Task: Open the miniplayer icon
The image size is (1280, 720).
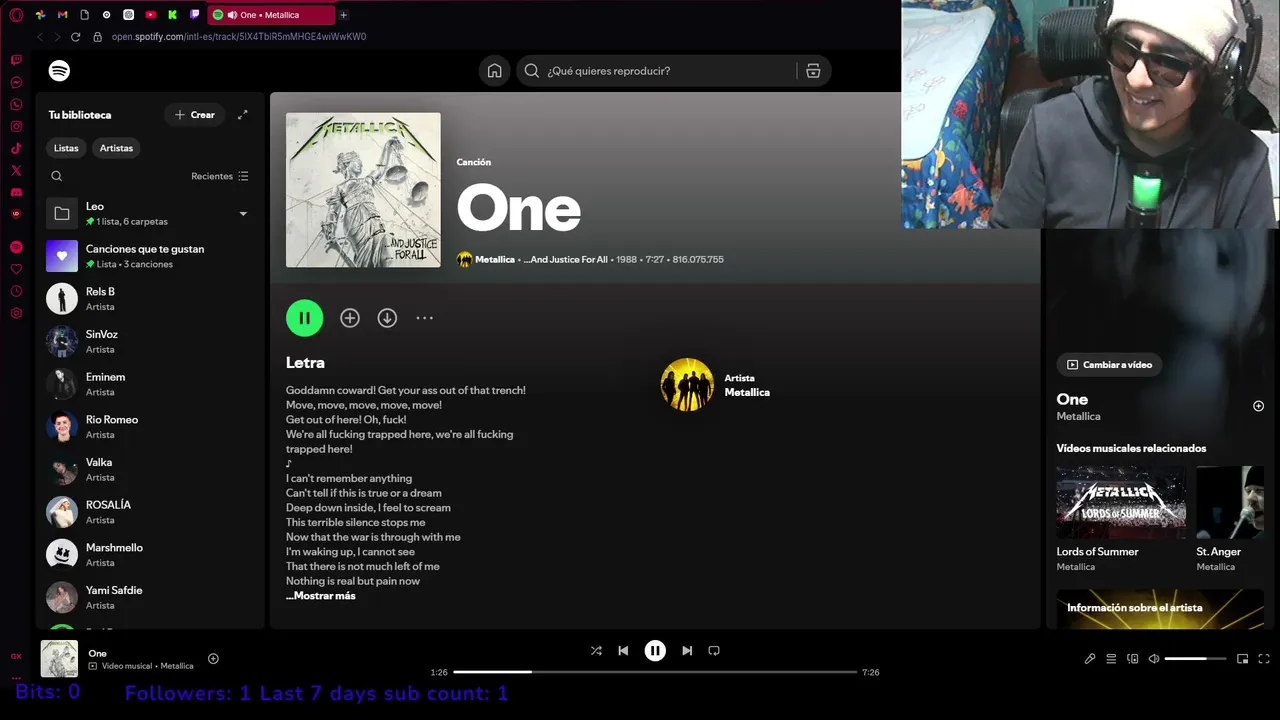Action: (x=1242, y=659)
